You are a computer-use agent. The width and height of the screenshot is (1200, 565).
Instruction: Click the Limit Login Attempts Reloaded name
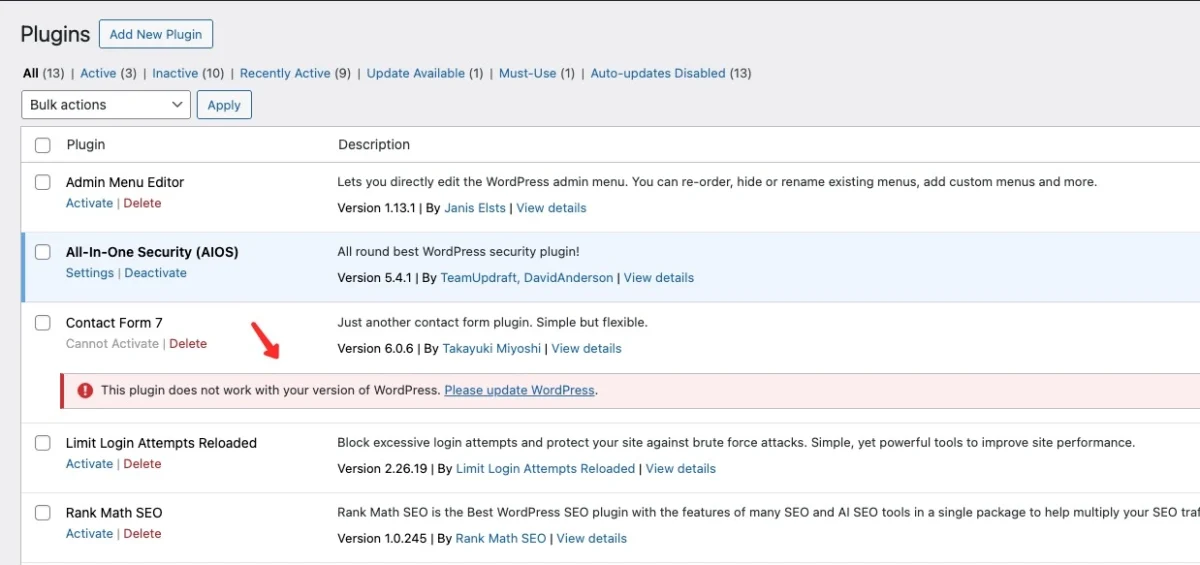pyautogui.click(x=161, y=442)
